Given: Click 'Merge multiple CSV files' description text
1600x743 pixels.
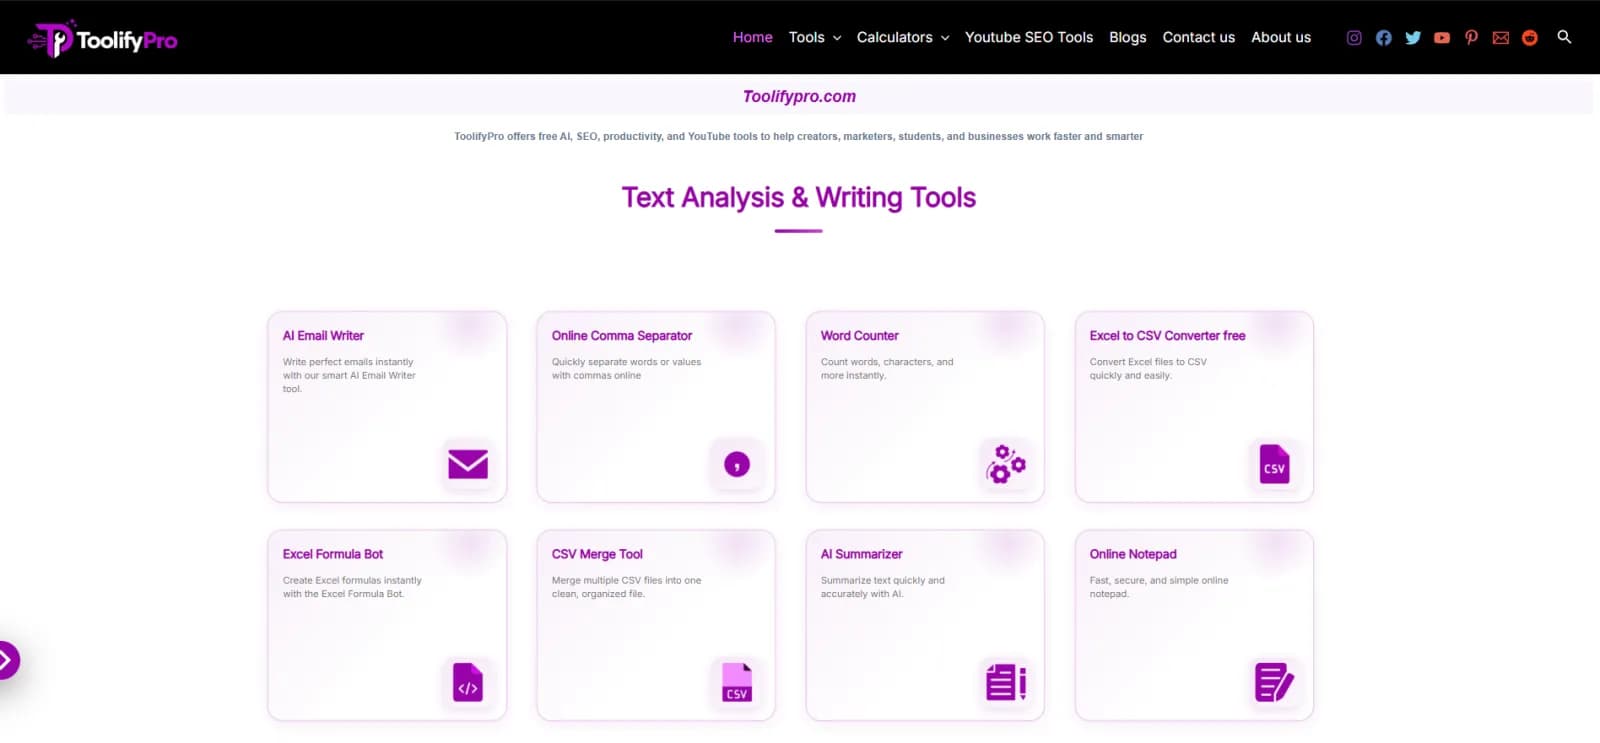Looking at the screenshot, I should [627, 587].
